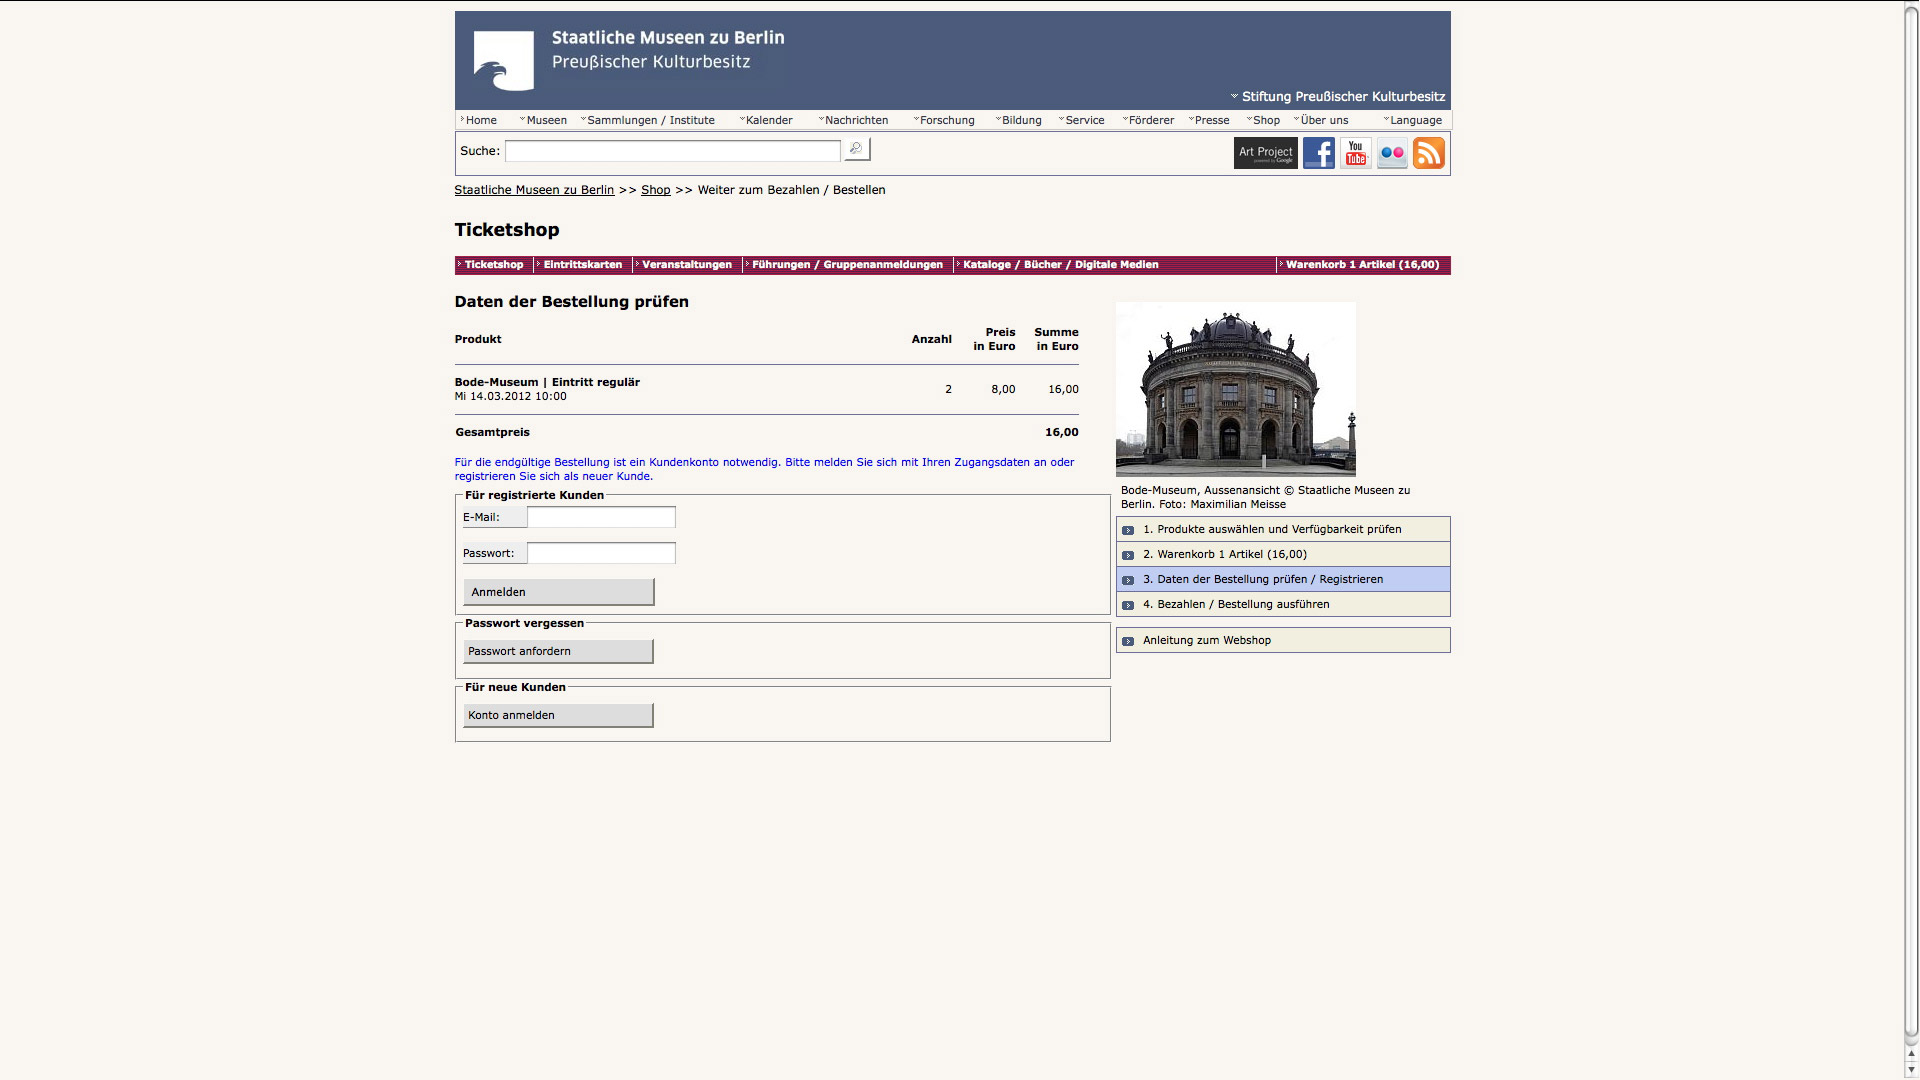Click the Shop breadcrumb link
This screenshot has height=1080, width=1920.
655,190
